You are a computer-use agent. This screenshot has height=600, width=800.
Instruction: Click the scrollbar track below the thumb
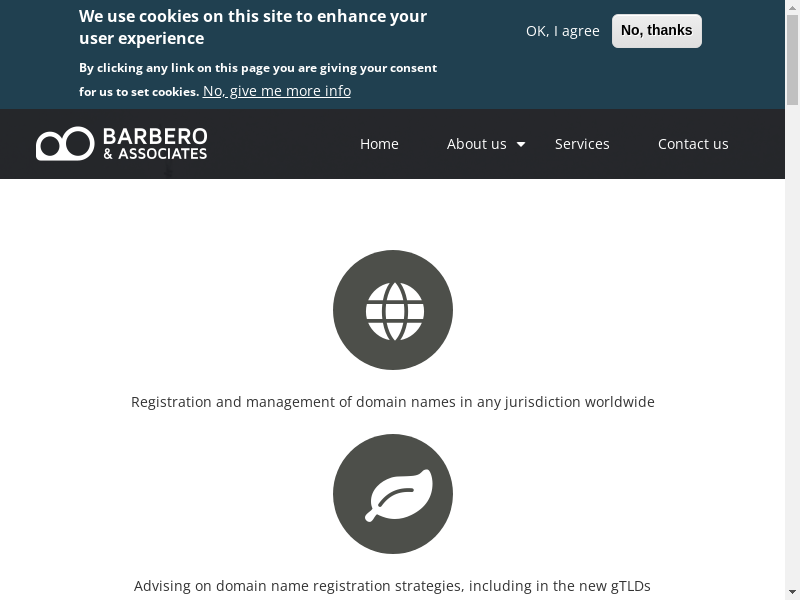pos(792,350)
